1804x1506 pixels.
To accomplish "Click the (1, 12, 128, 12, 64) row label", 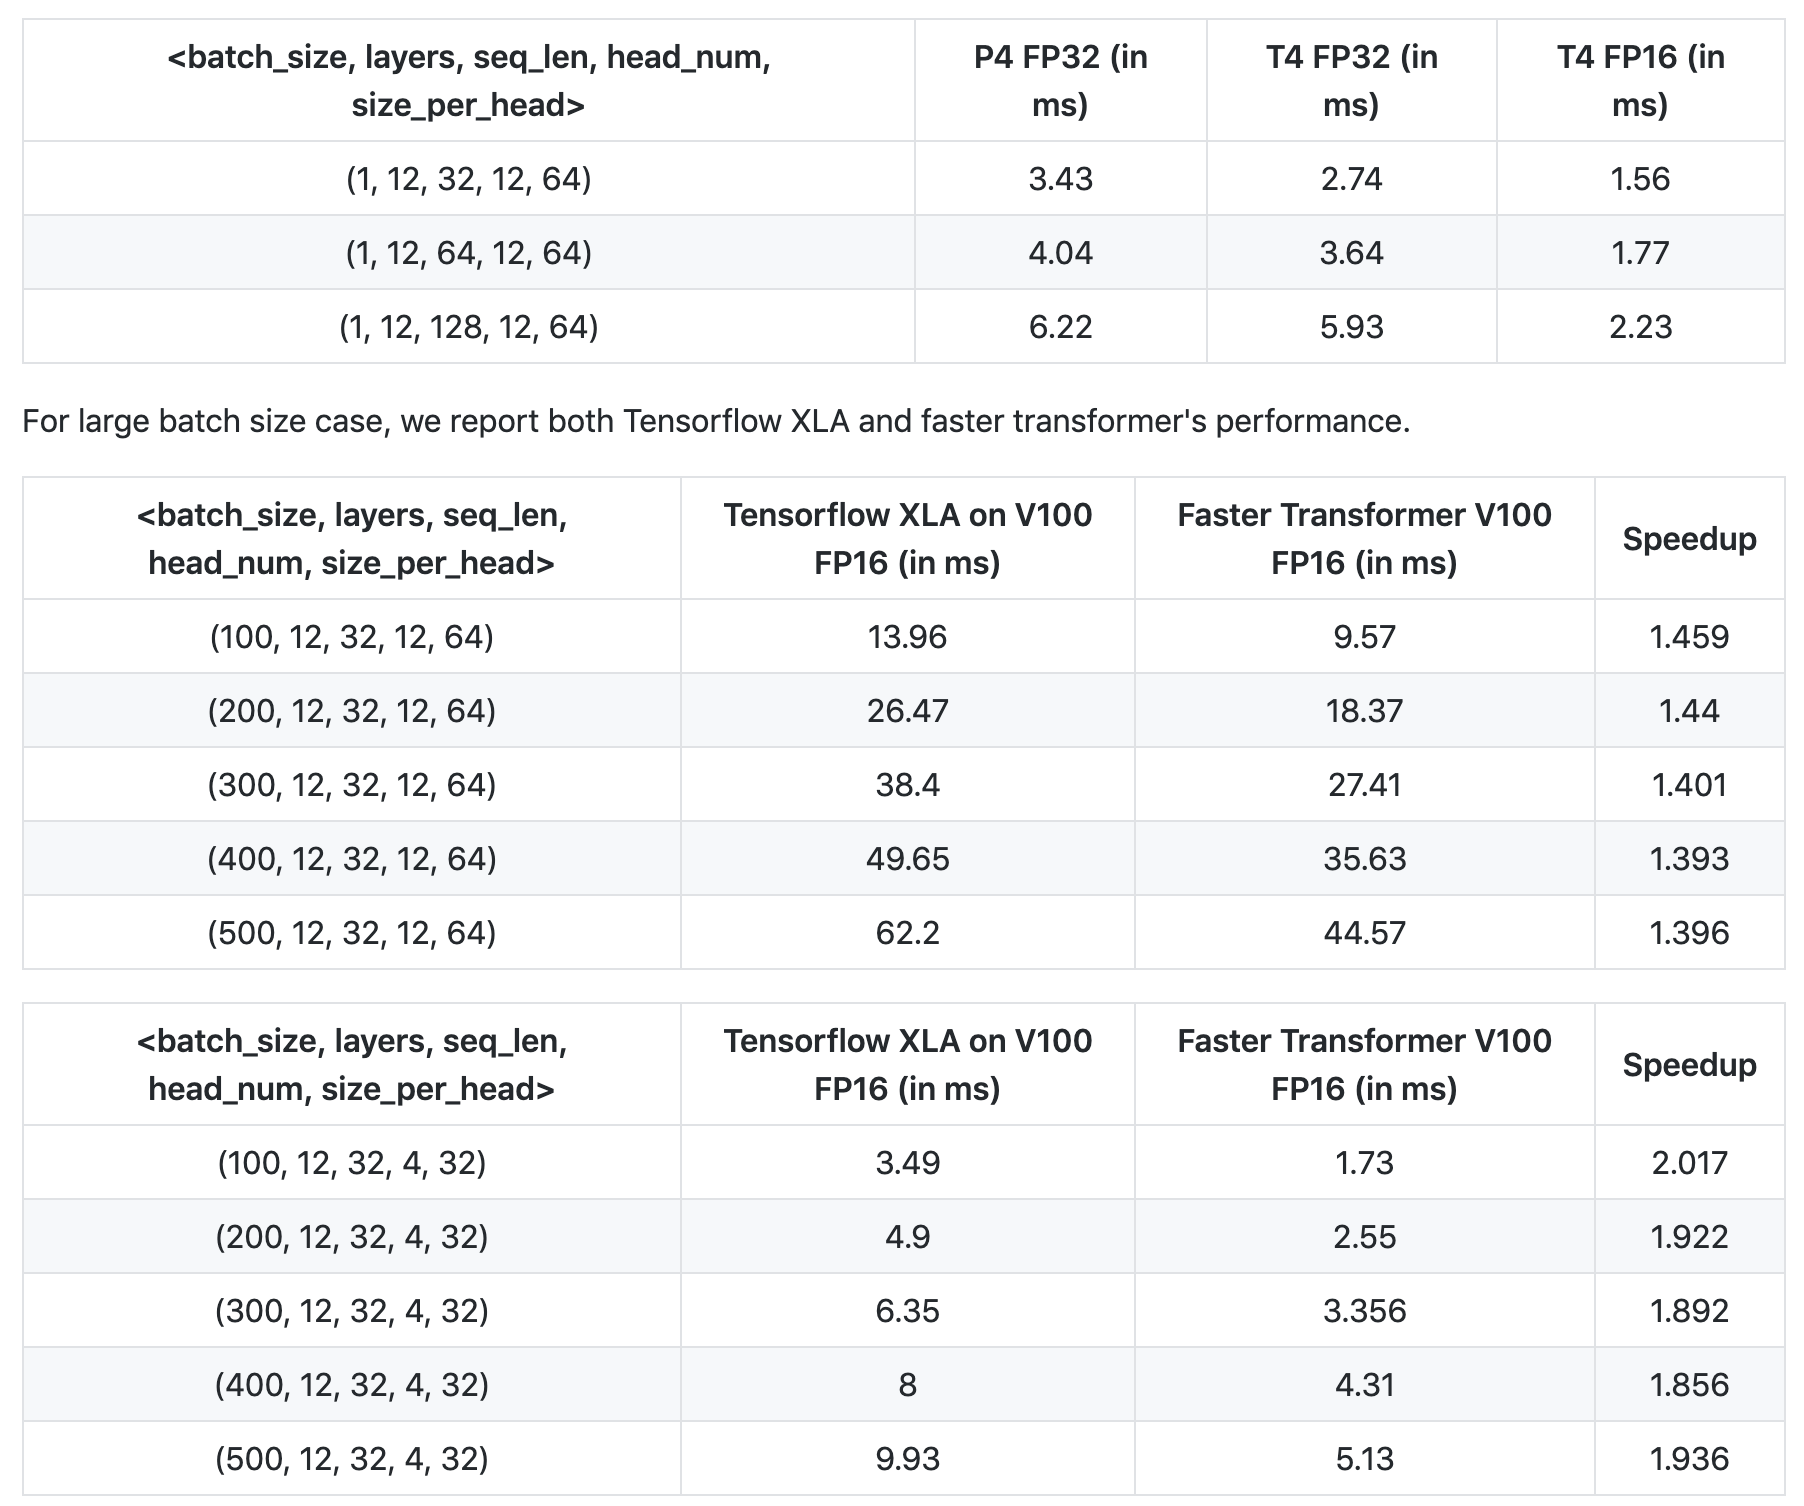I will click(468, 327).
